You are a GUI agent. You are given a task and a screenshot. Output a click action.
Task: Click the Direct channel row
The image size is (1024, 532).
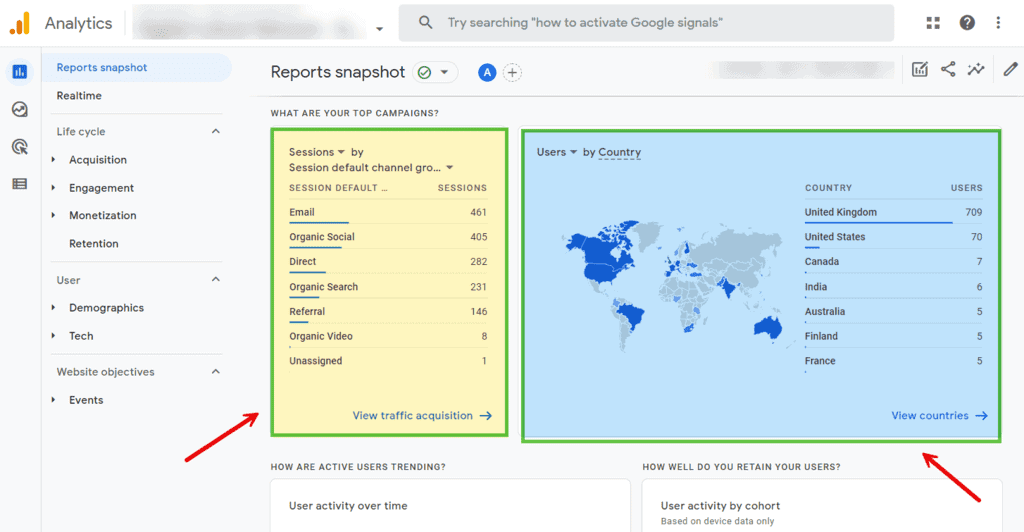tap(388, 262)
